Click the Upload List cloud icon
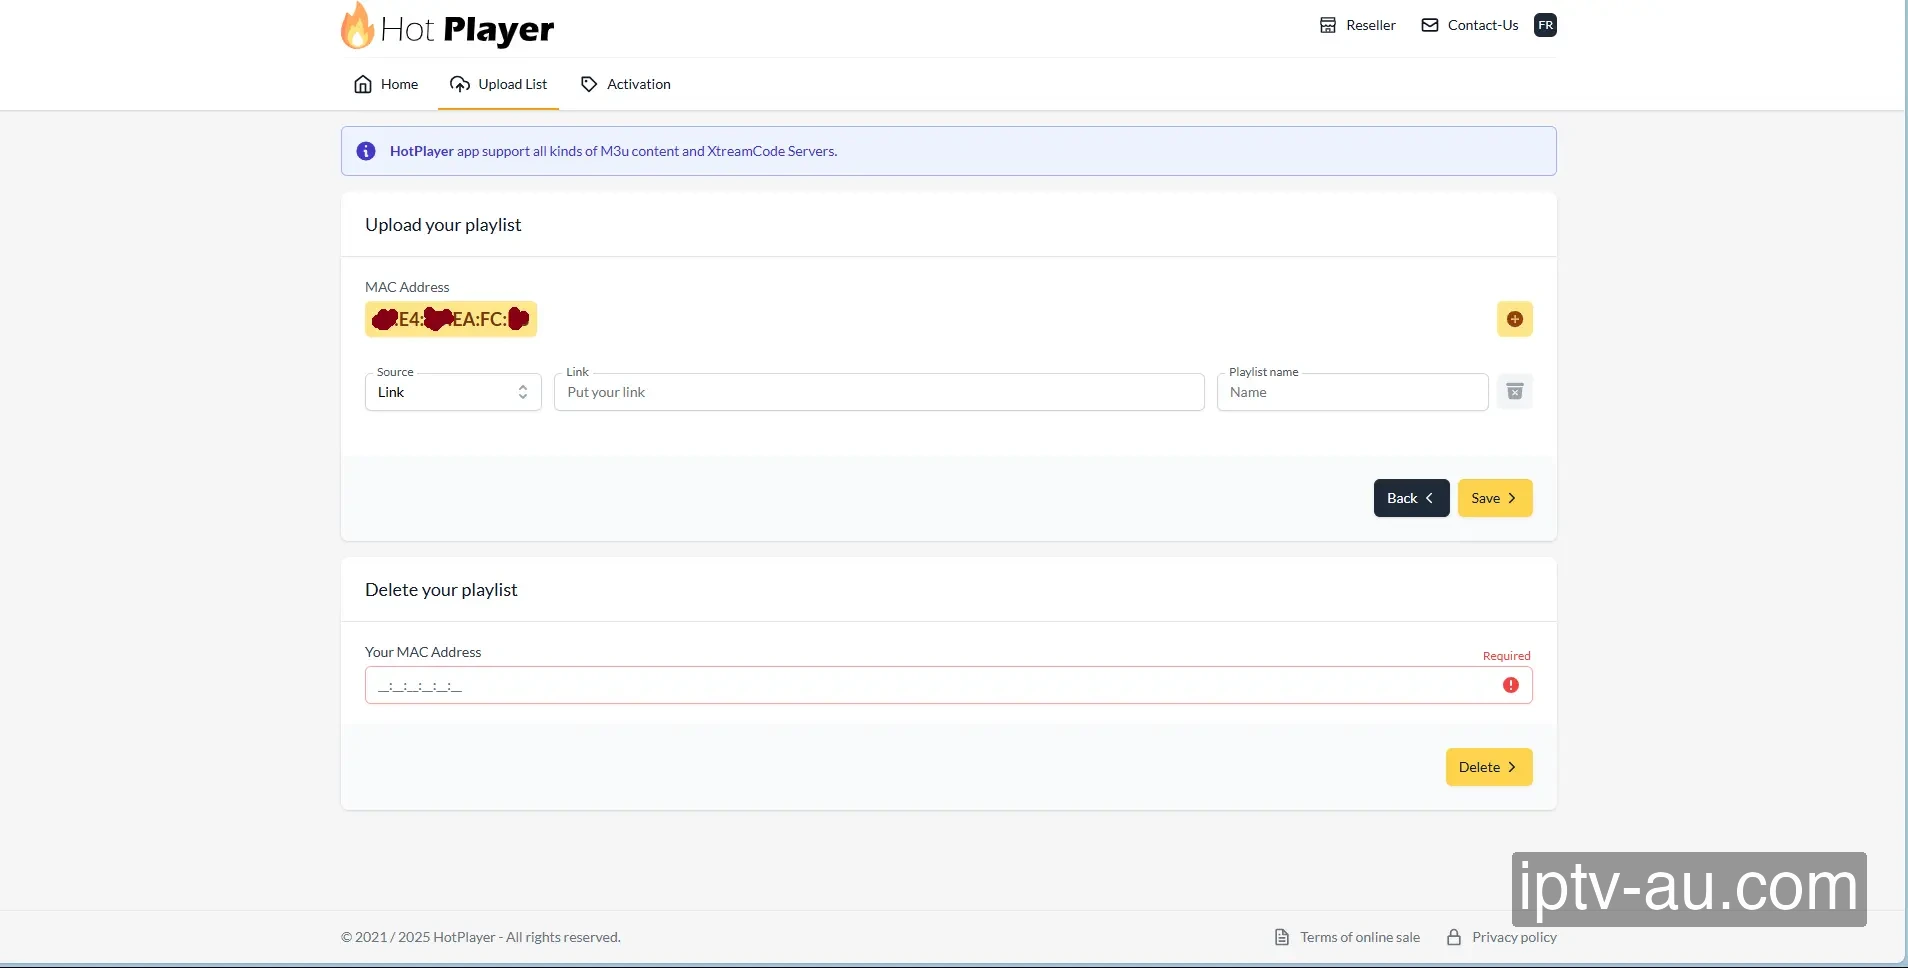 460,84
